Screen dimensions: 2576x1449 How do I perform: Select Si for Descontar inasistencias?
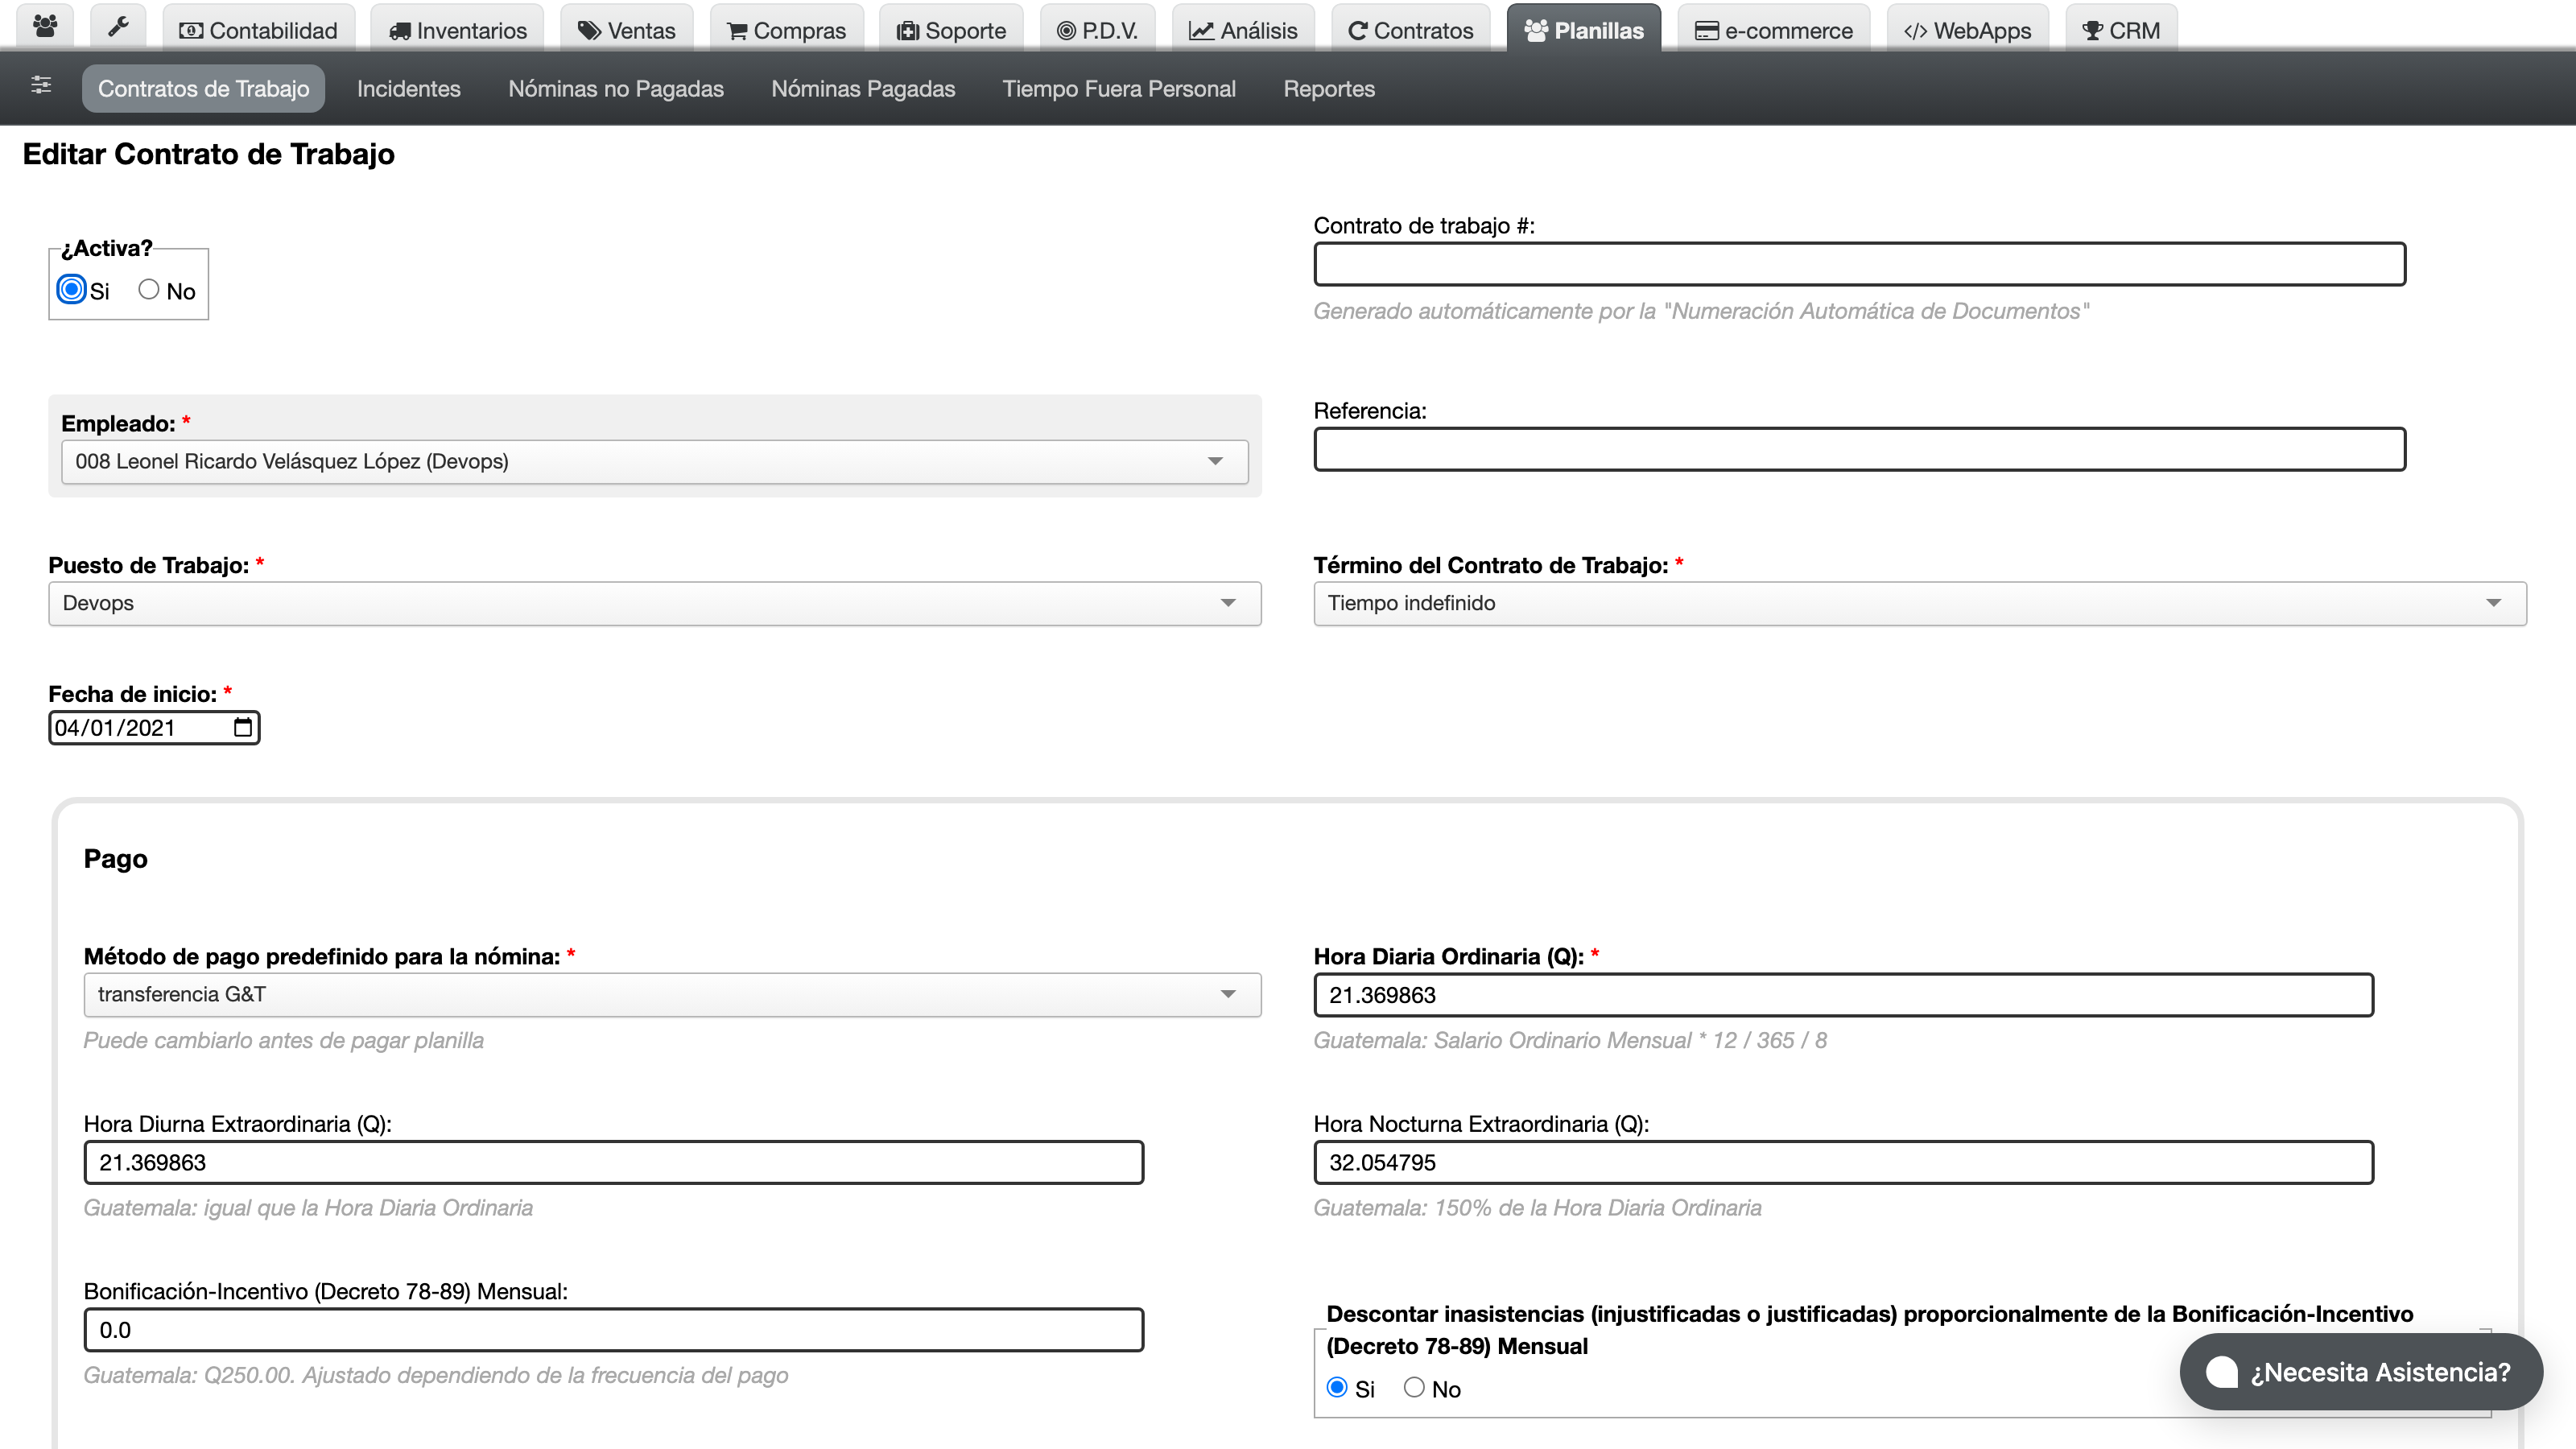[x=1337, y=1387]
